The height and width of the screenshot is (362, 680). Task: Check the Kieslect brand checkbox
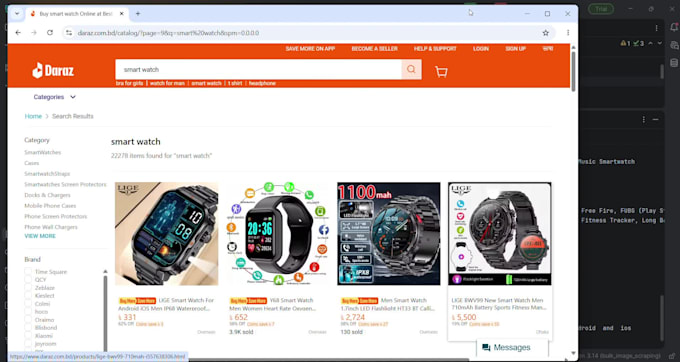(28, 296)
